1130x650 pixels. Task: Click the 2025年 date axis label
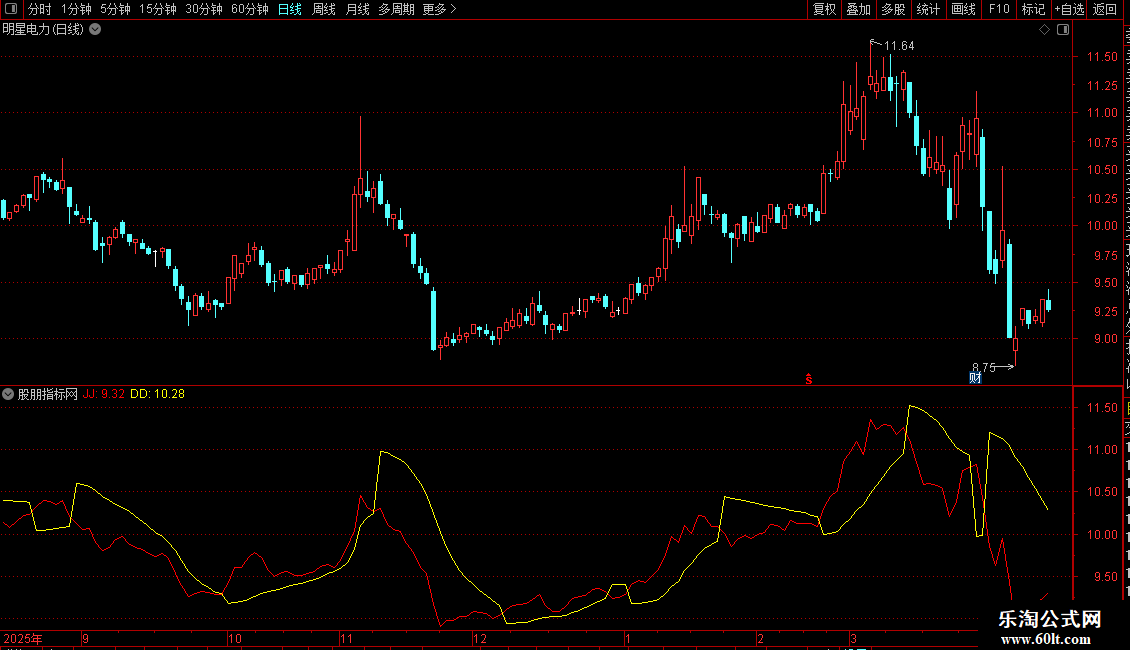23,638
